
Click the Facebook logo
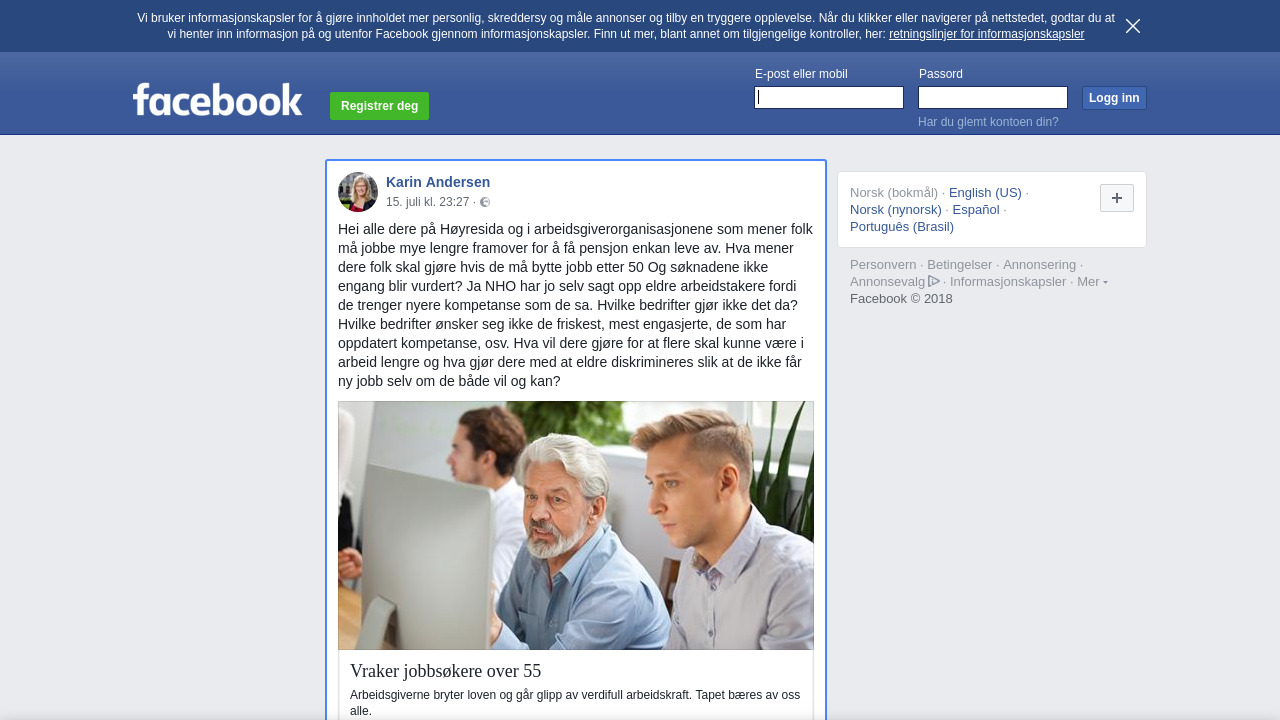(217, 100)
